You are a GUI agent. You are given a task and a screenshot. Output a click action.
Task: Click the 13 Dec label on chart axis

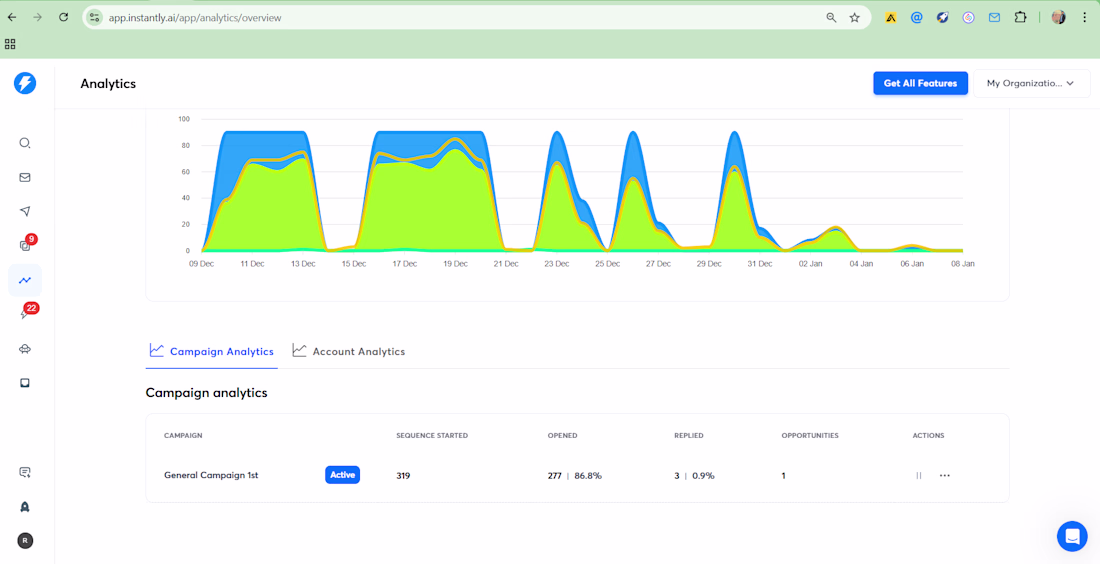click(x=303, y=264)
